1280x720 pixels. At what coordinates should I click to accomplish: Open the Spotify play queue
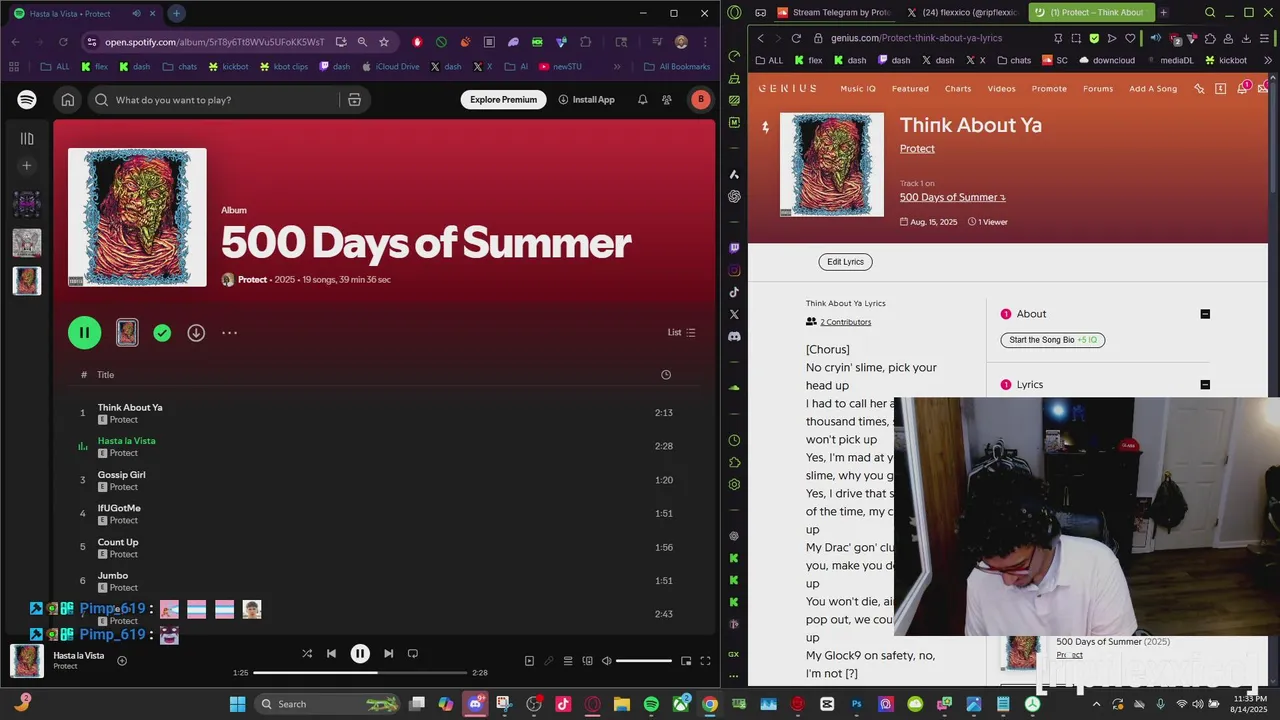(x=568, y=661)
